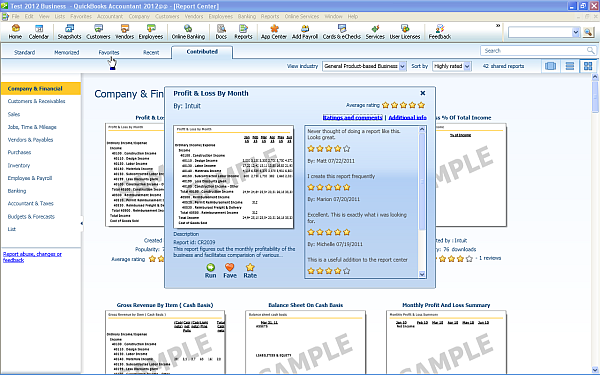The width and height of the screenshot is (600, 375).
Task: Open Employees center icon
Action: click(x=151, y=32)
